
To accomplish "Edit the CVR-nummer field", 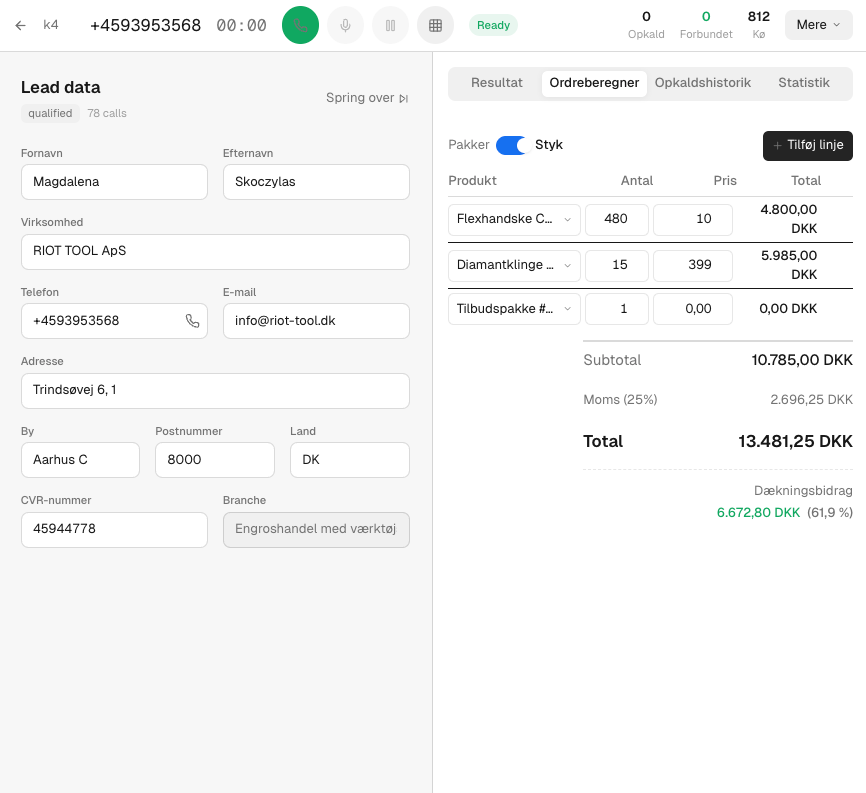I will point(114,530).
